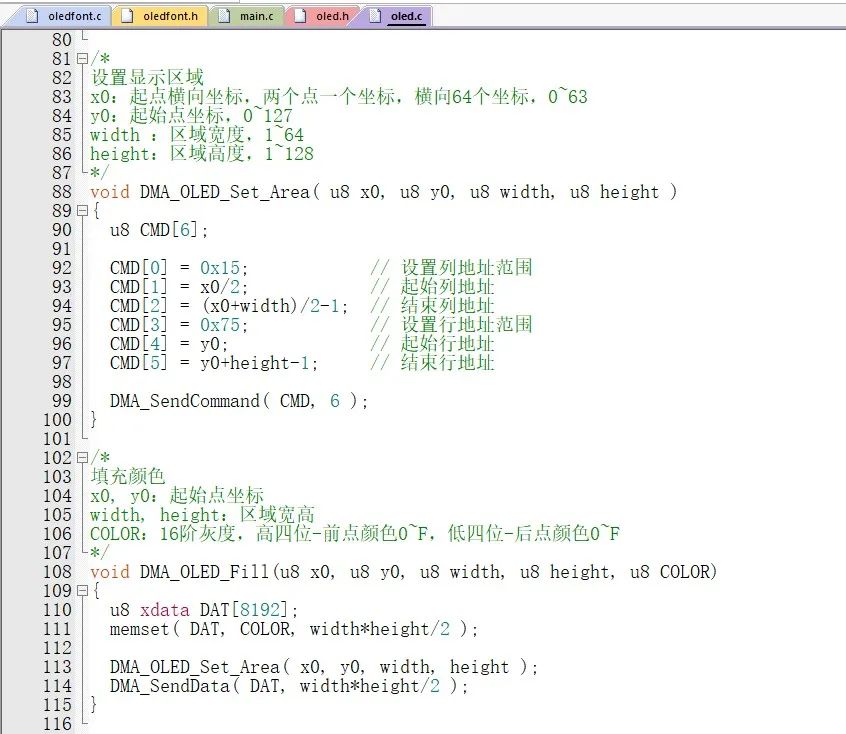
Task: Click the COLOR comment on line 106
Action: tap(355, 533)
